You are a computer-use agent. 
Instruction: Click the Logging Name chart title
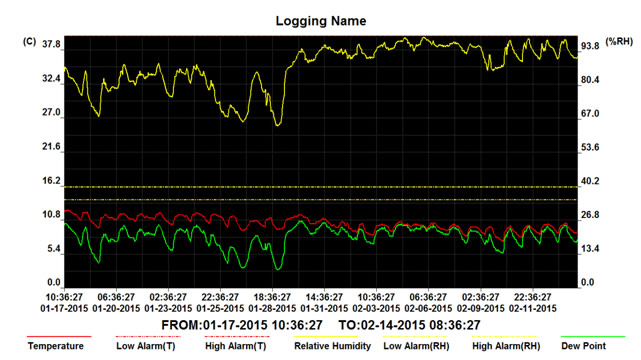coord(321,21)
